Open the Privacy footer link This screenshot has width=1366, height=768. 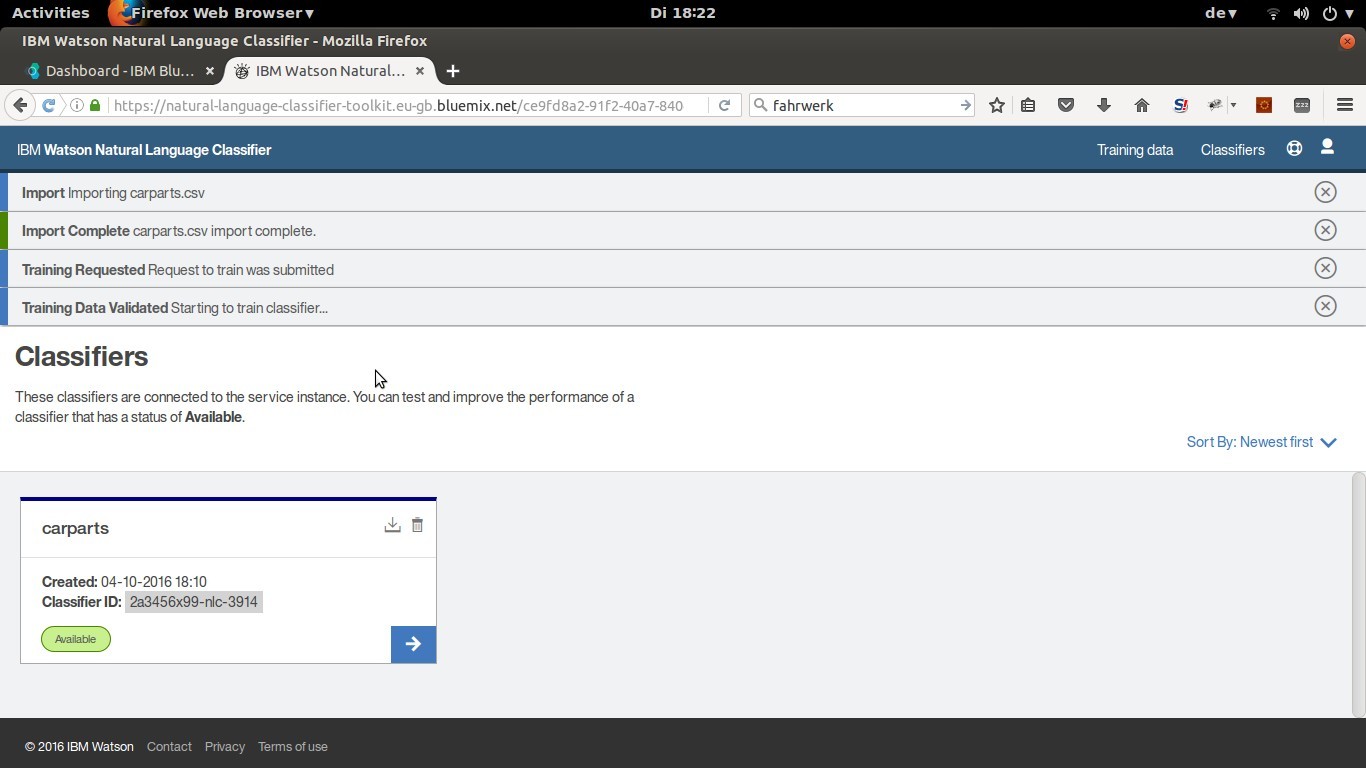coord(225,747)
